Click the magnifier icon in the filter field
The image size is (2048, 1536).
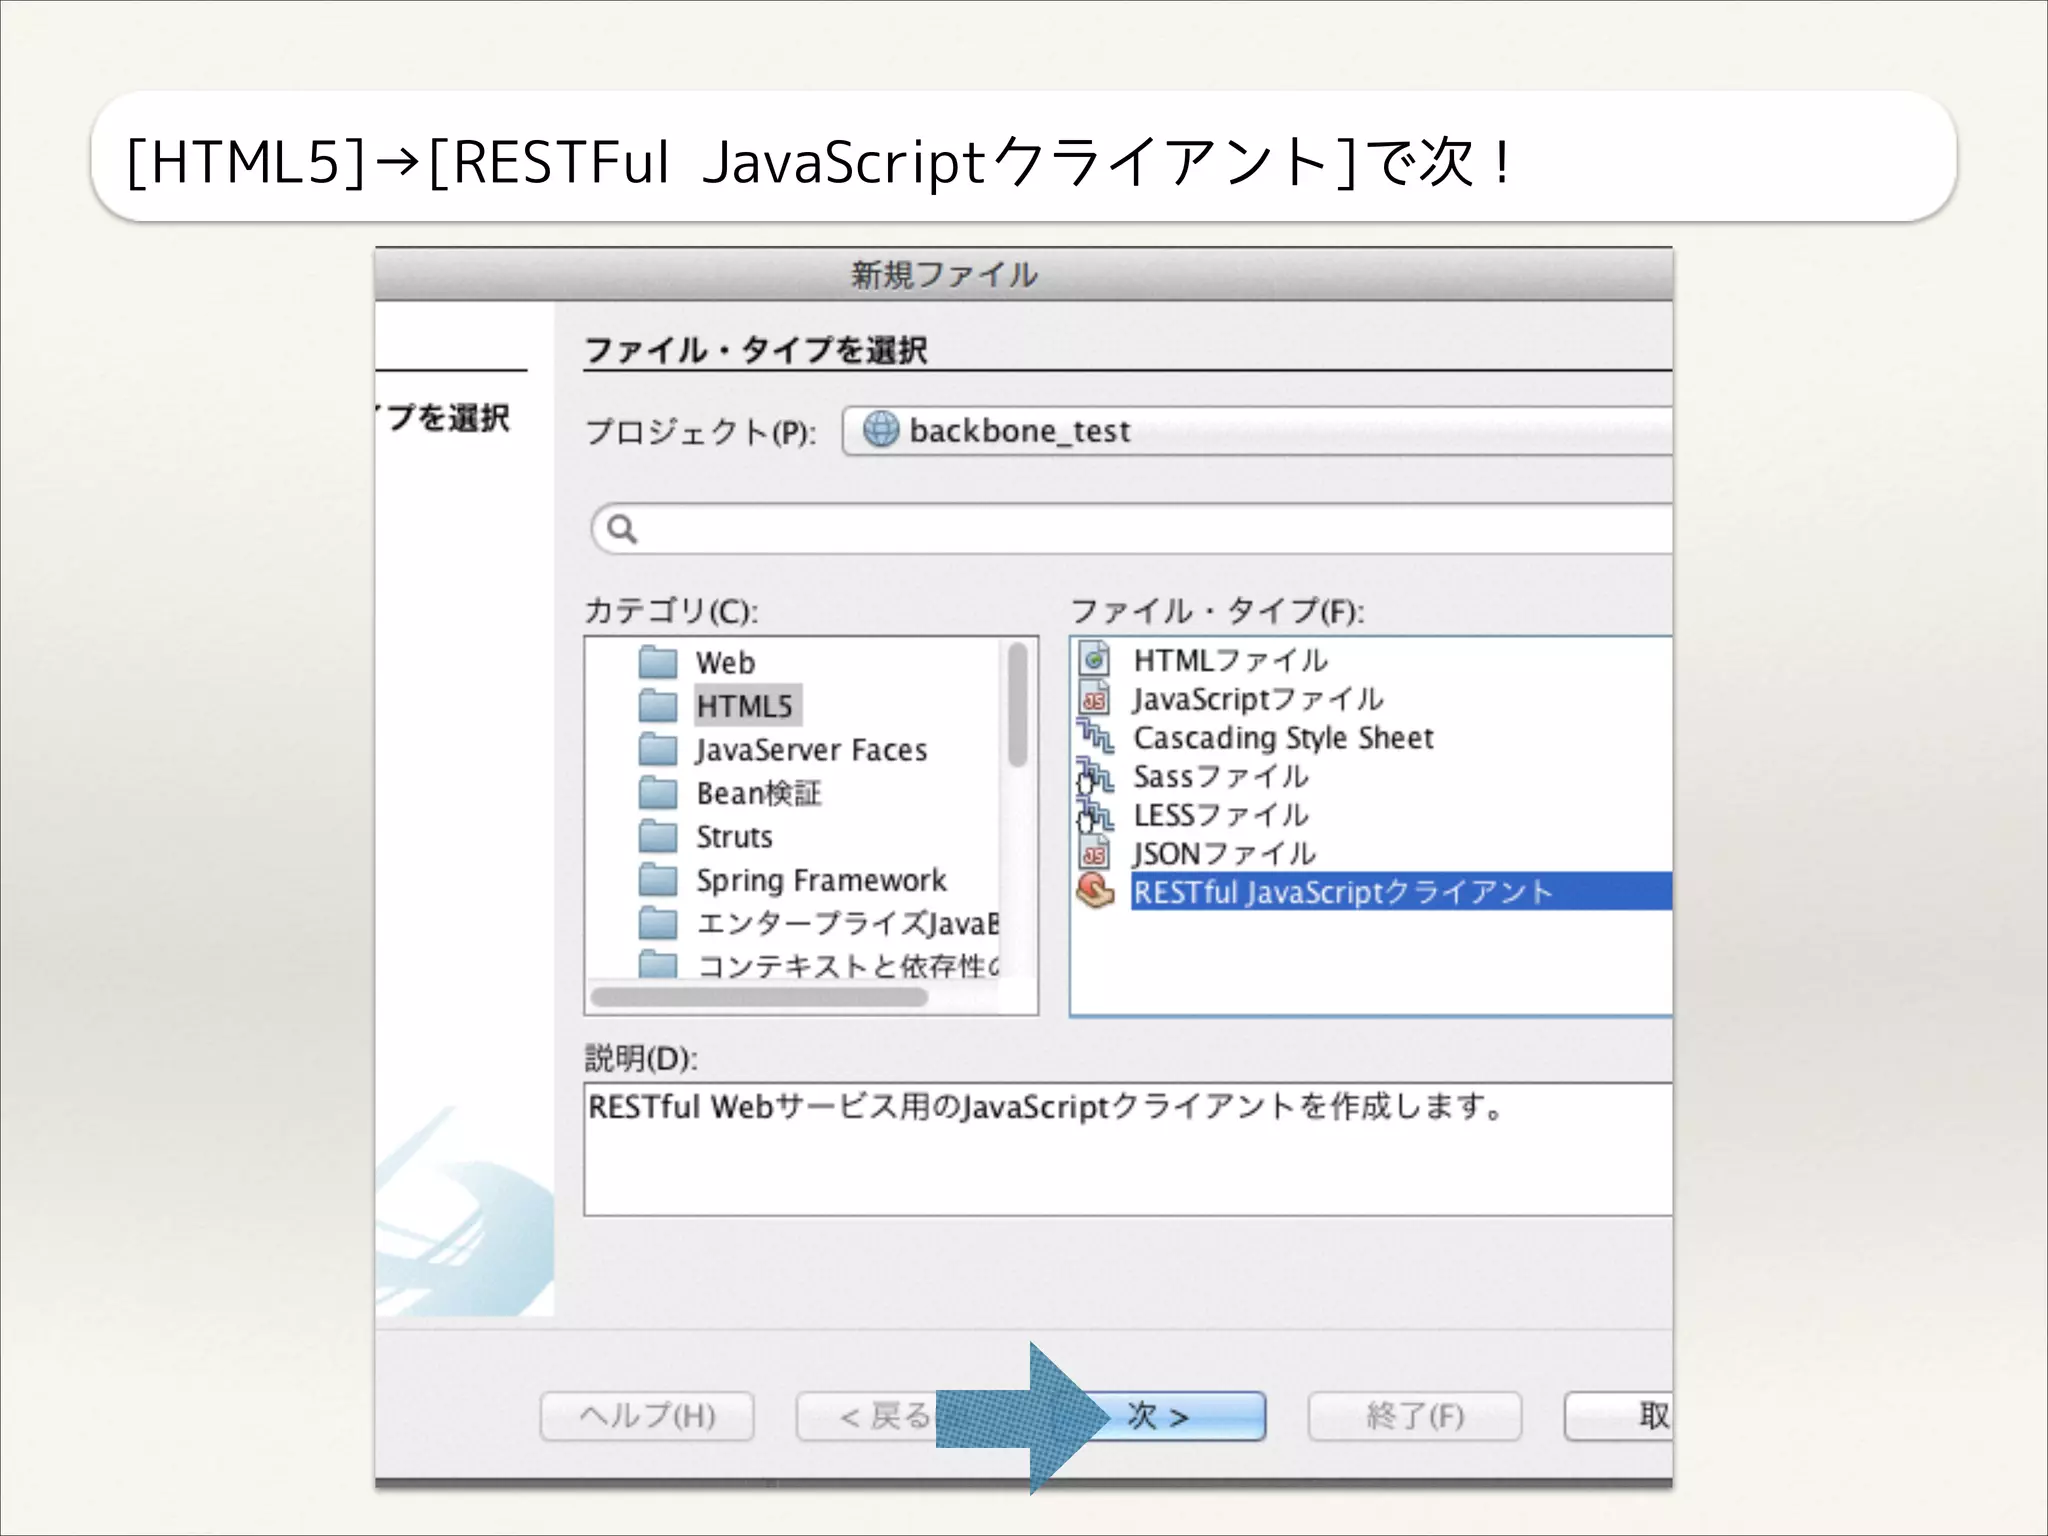tap(622, 529)
